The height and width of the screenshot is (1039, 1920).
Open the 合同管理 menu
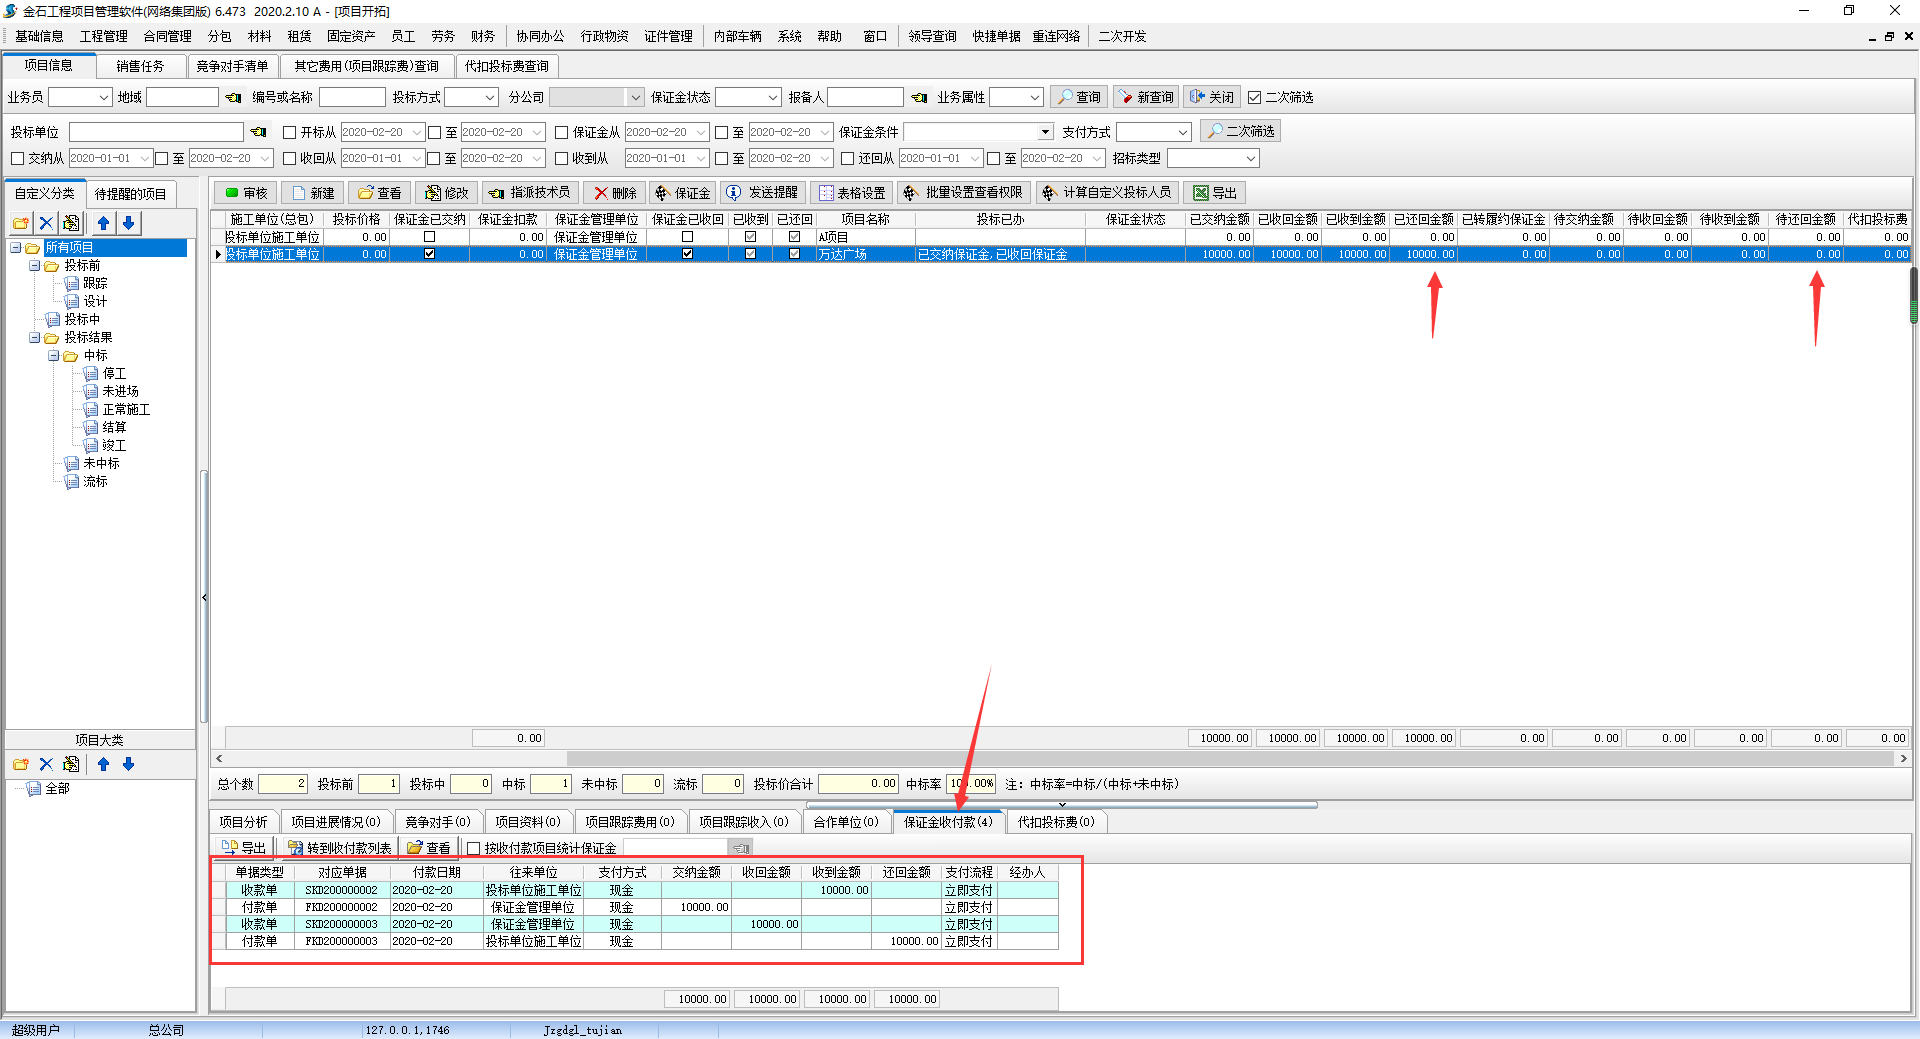click(x=167, y=36)
